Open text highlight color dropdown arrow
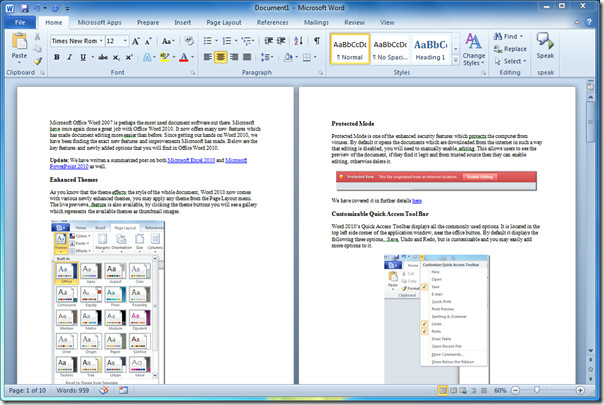Screen dimensions: 604x405 click(x=174, y=57)
